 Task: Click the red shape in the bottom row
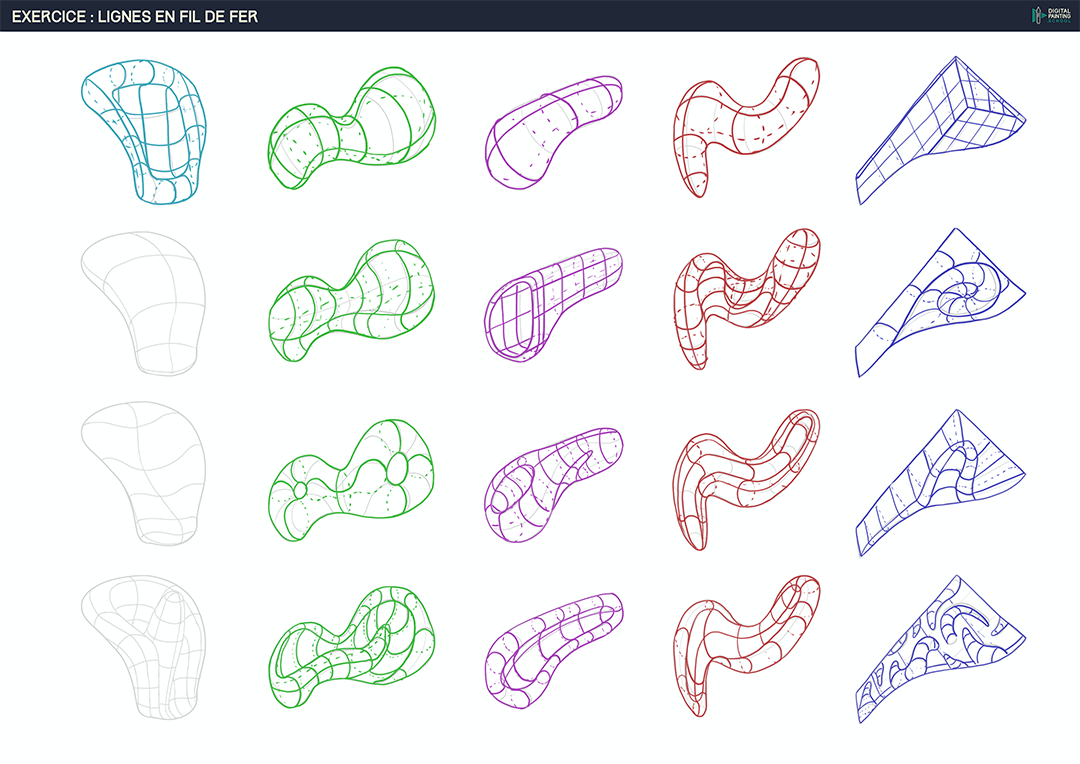point(745,645)
